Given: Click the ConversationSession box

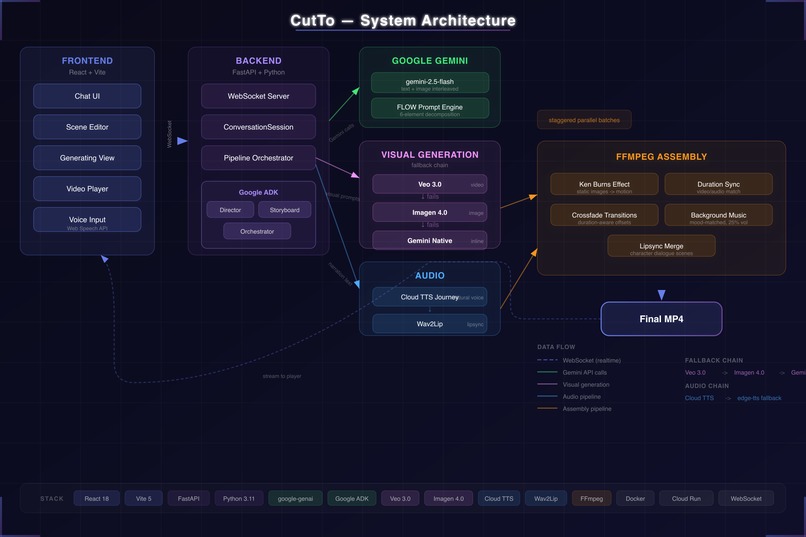Looking at the screenshot, I should [x=258, y=127].
